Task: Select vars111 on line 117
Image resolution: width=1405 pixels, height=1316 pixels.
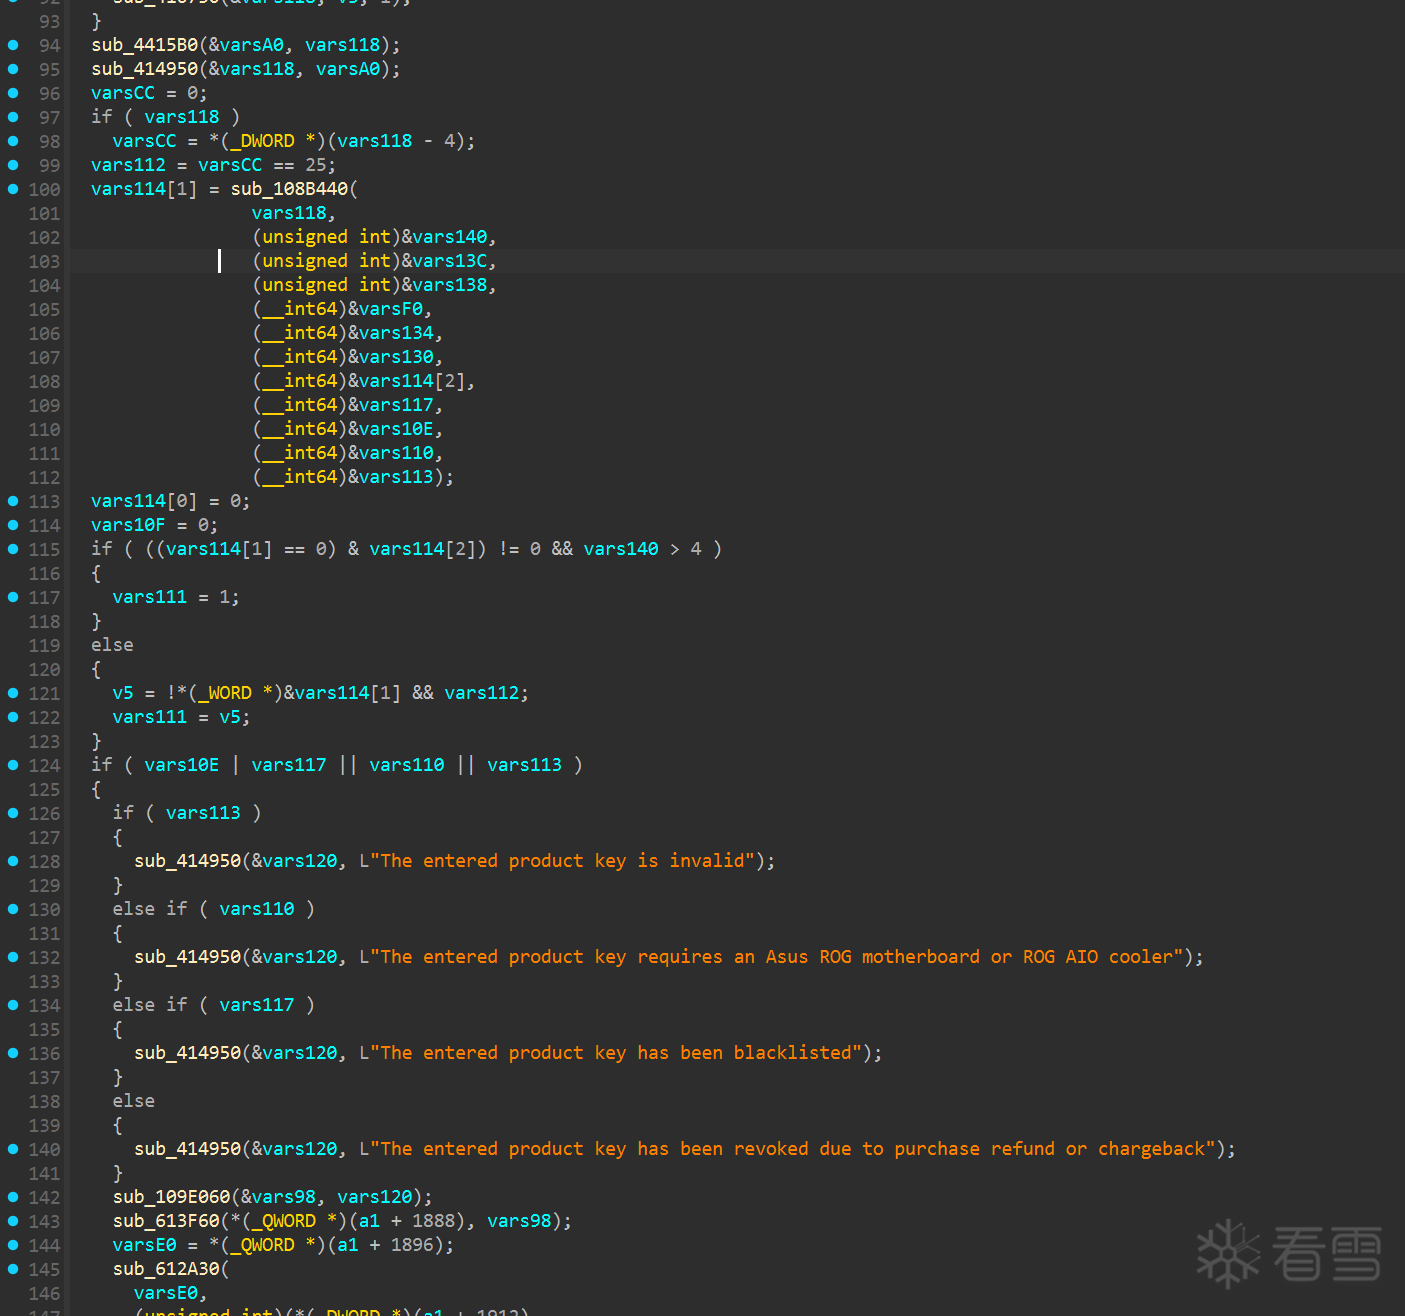Action: 150,597
